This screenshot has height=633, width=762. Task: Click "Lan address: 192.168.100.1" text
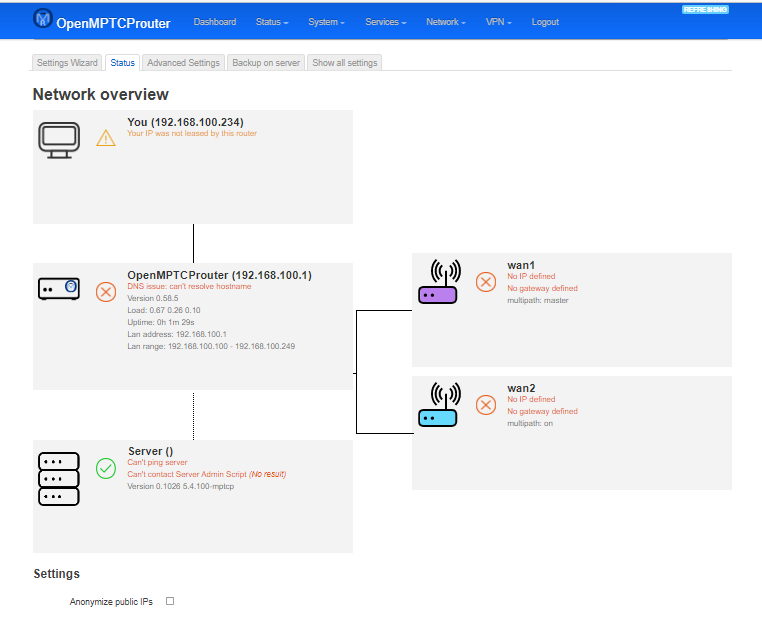coord(177,334)
